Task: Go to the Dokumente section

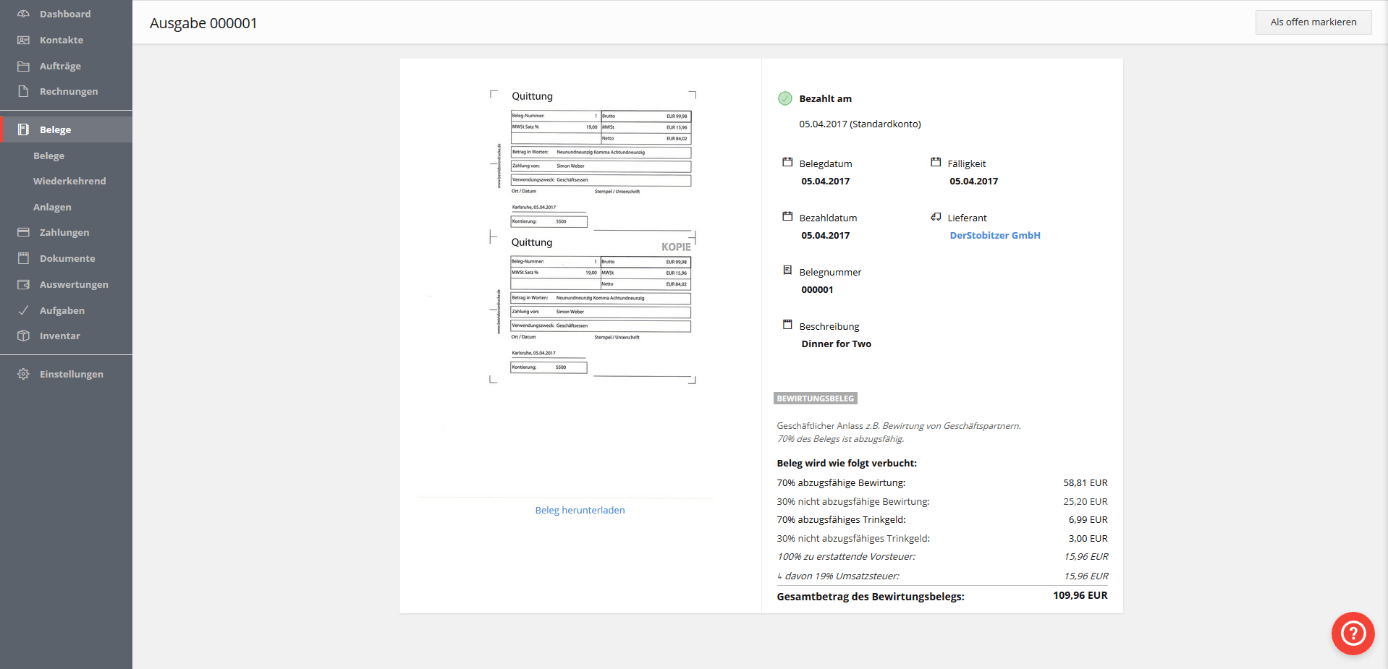Action: point(67,258)
